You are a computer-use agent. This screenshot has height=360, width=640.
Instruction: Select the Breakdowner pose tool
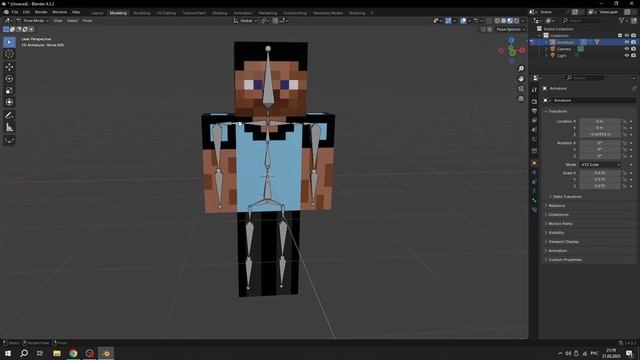point(9,140)
